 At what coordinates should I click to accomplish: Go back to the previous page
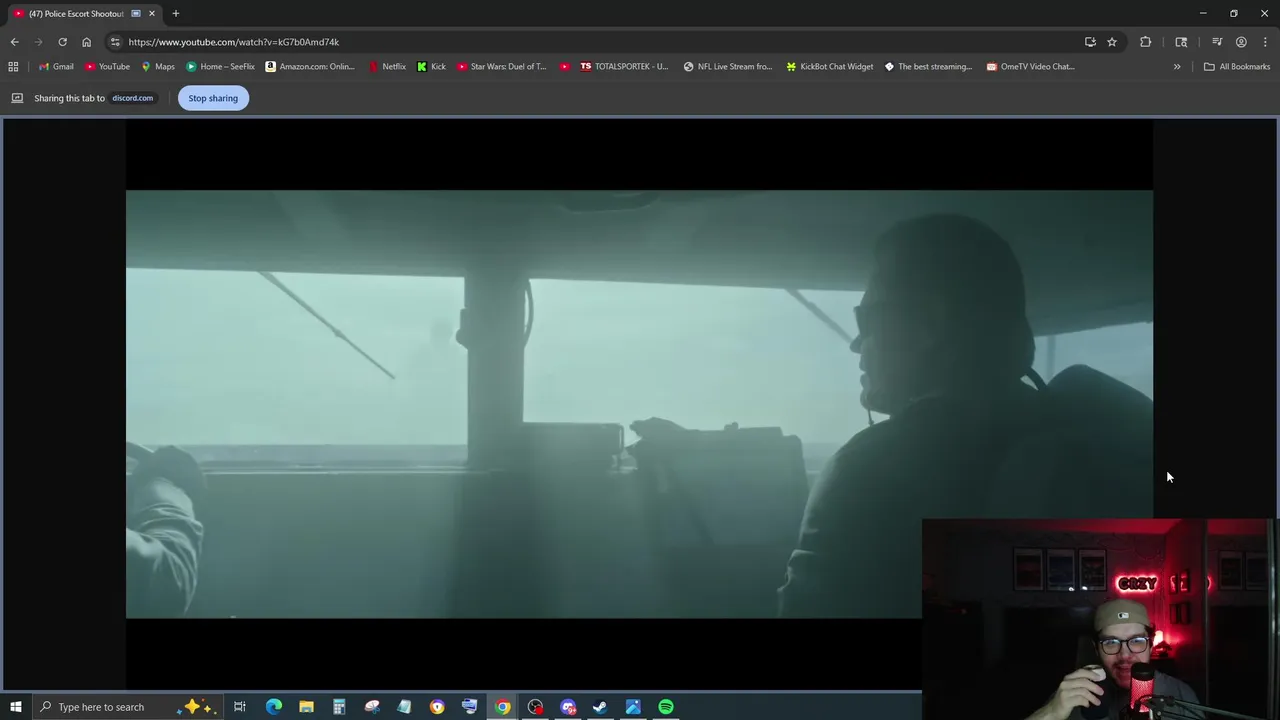14,42
